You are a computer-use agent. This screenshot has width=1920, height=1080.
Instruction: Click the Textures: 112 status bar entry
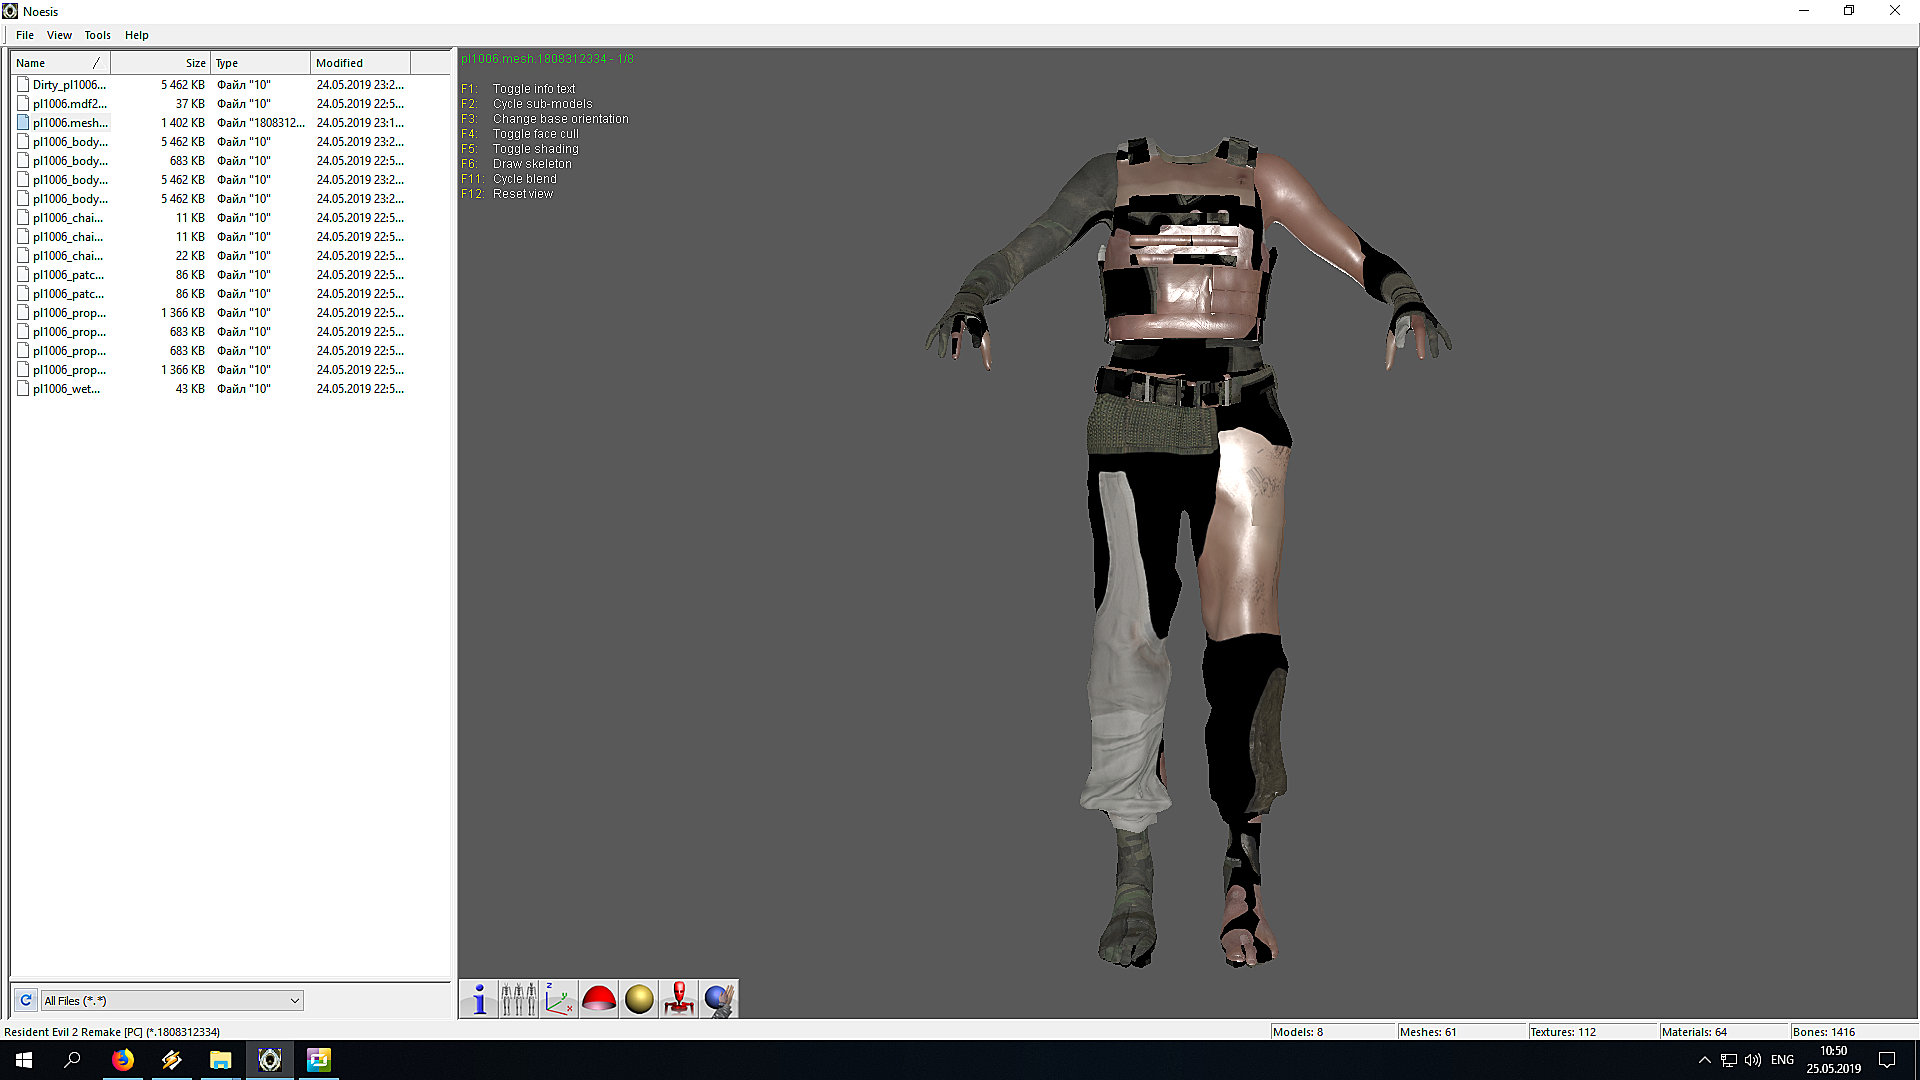(x=1591, y=1032)
